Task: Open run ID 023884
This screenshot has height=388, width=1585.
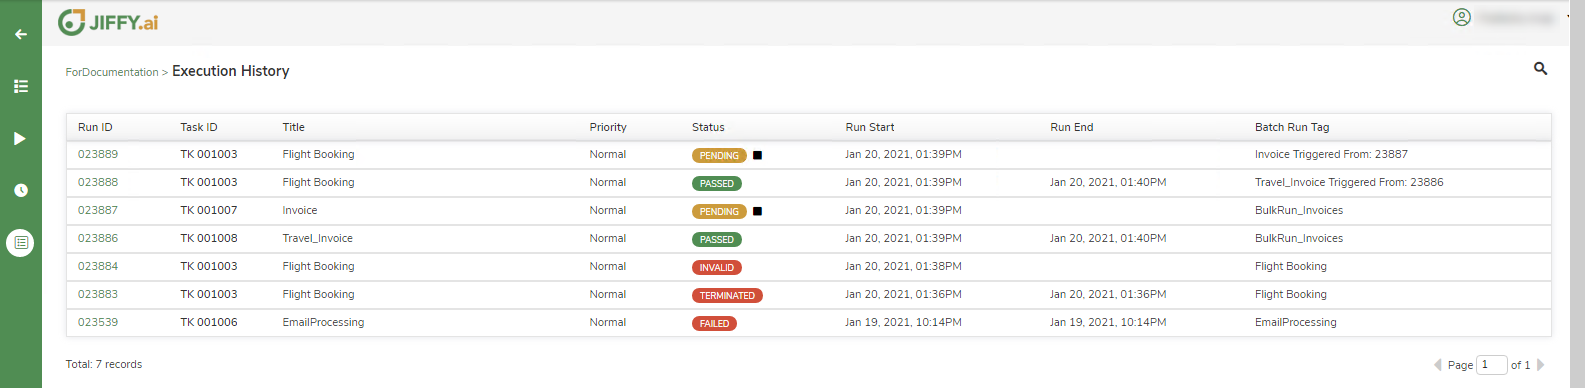Action: coord(98,266)
